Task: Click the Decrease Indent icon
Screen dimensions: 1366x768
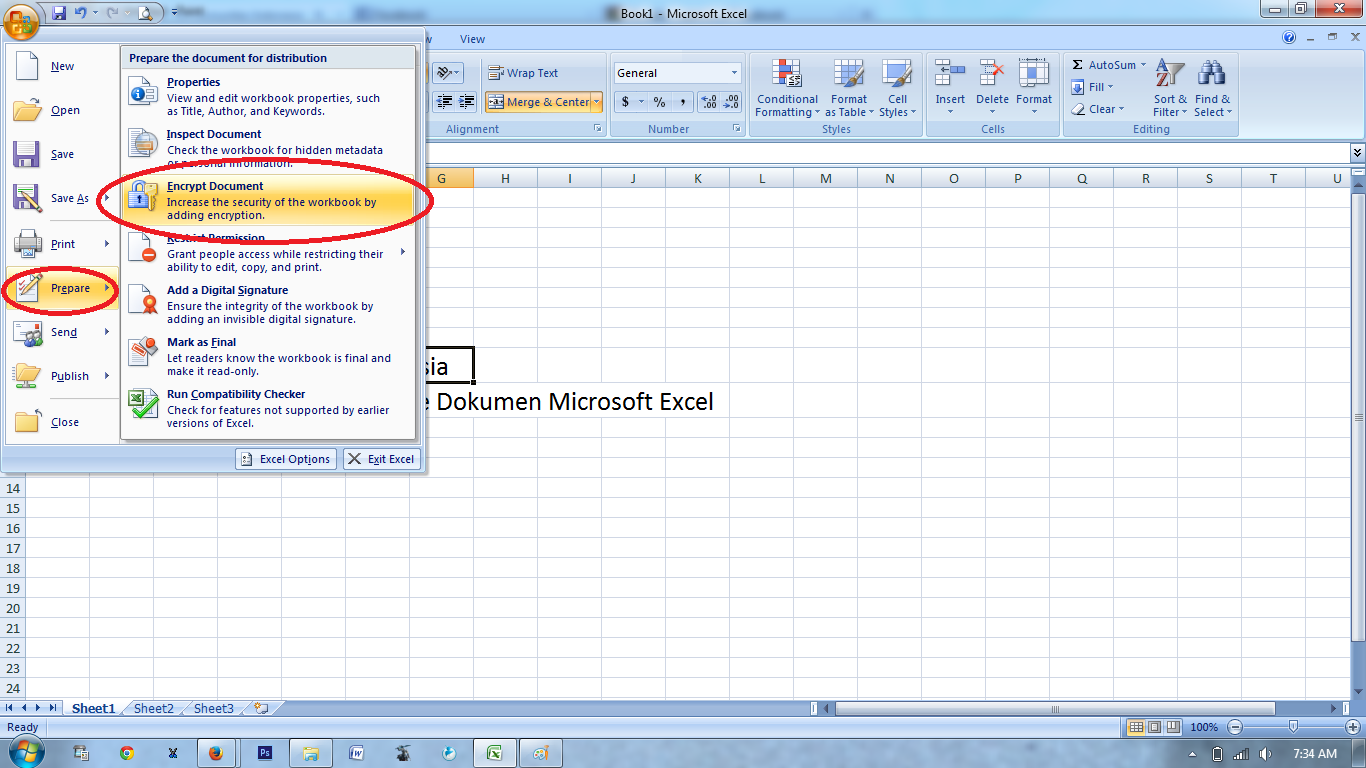Action: pos(443,102)
